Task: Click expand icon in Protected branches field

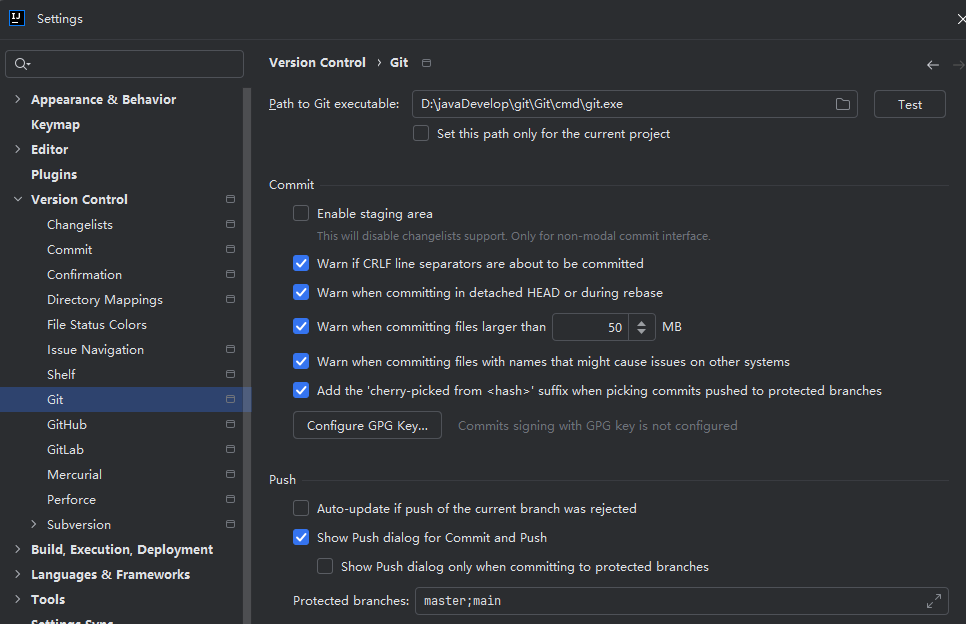Action: [x=933, y=601]
